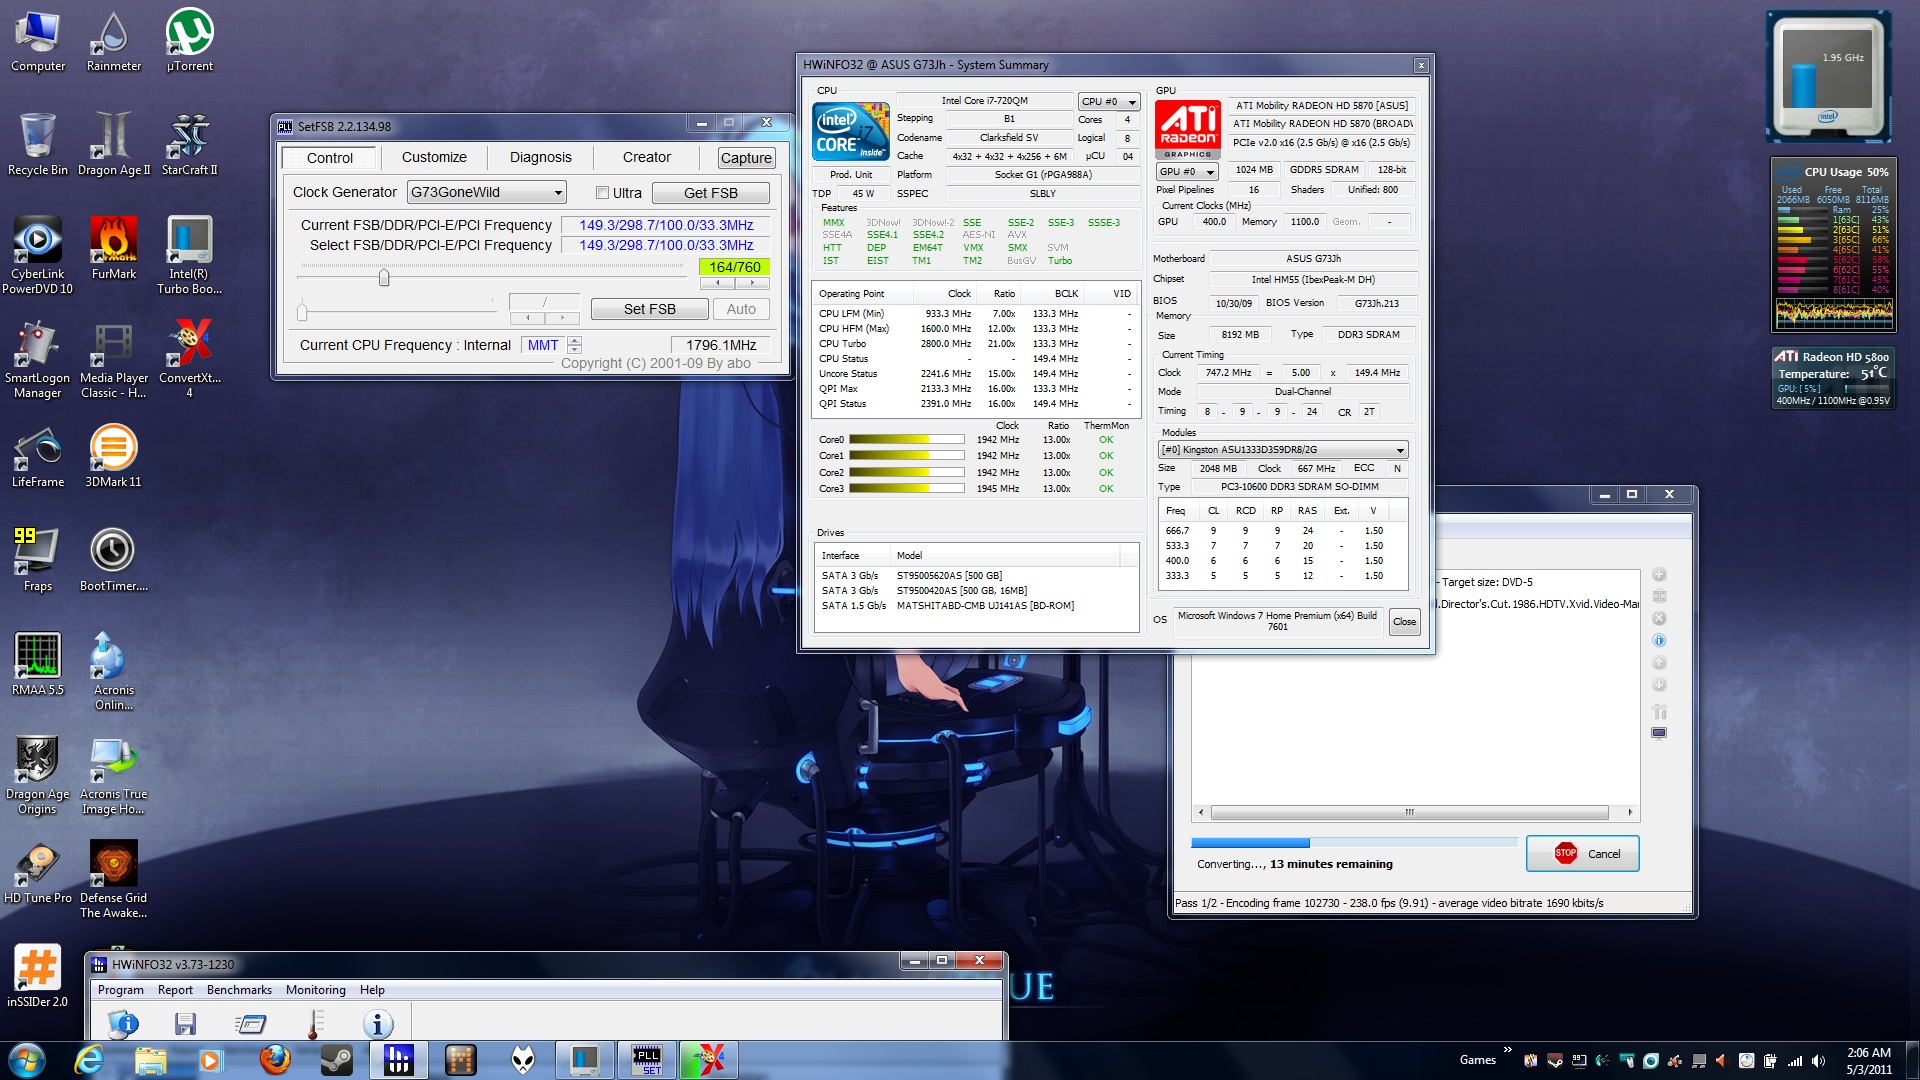Click the Firefox icon in the taskbar

tap(274, 1059)
